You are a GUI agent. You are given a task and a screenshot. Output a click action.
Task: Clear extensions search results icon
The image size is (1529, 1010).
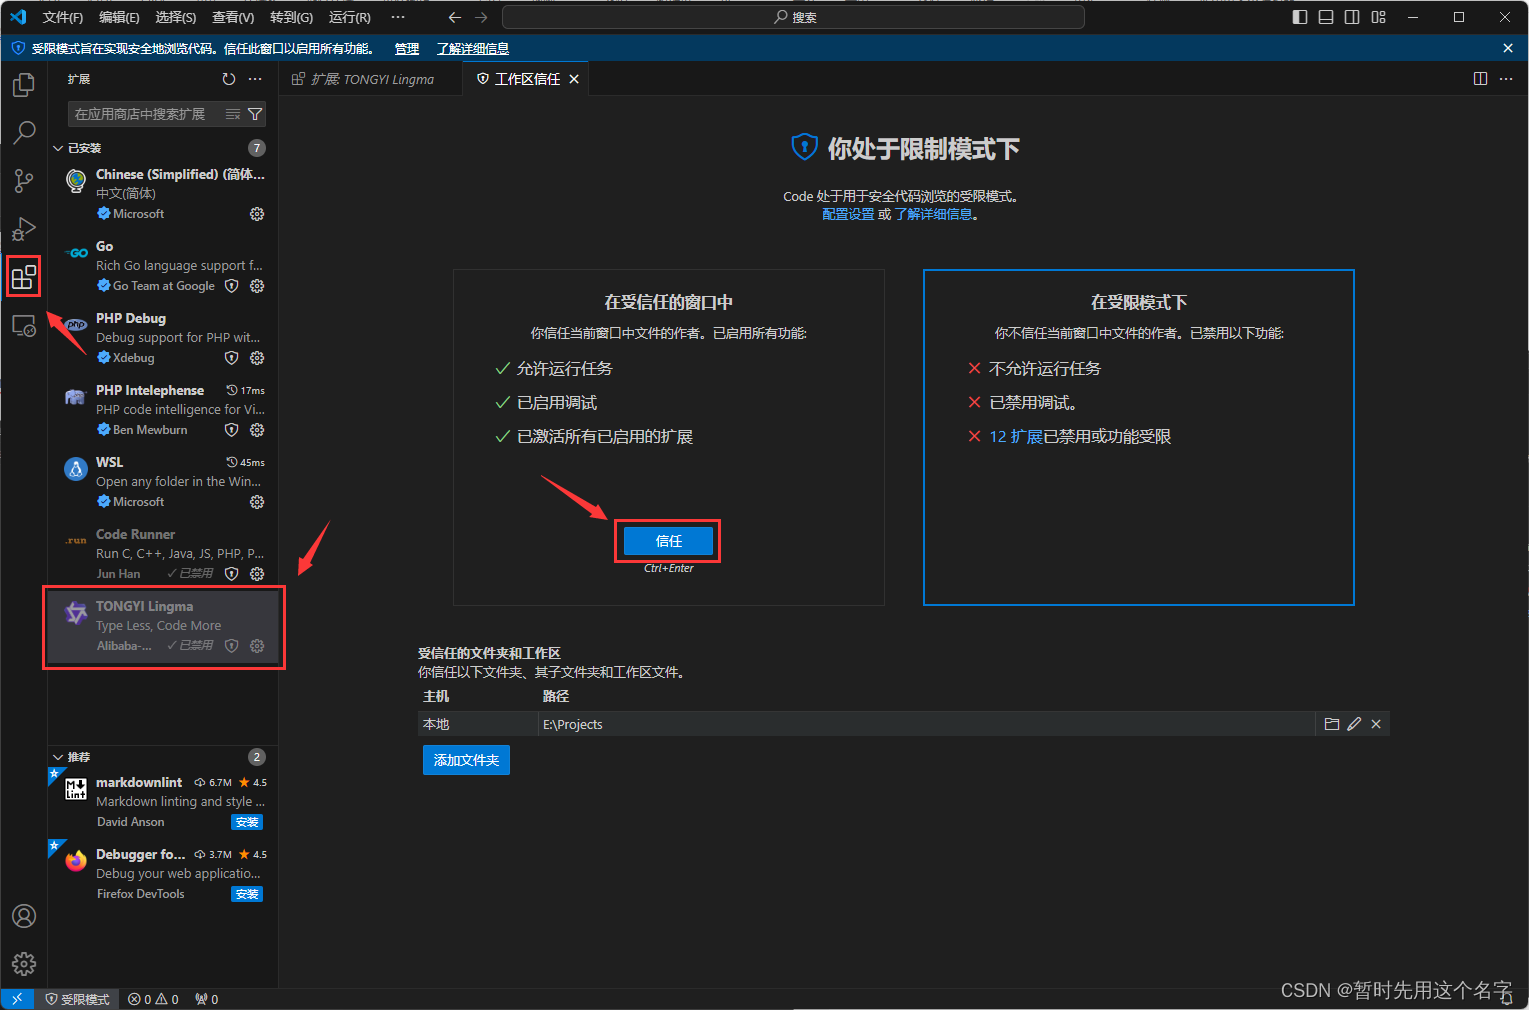click(233, 114)
